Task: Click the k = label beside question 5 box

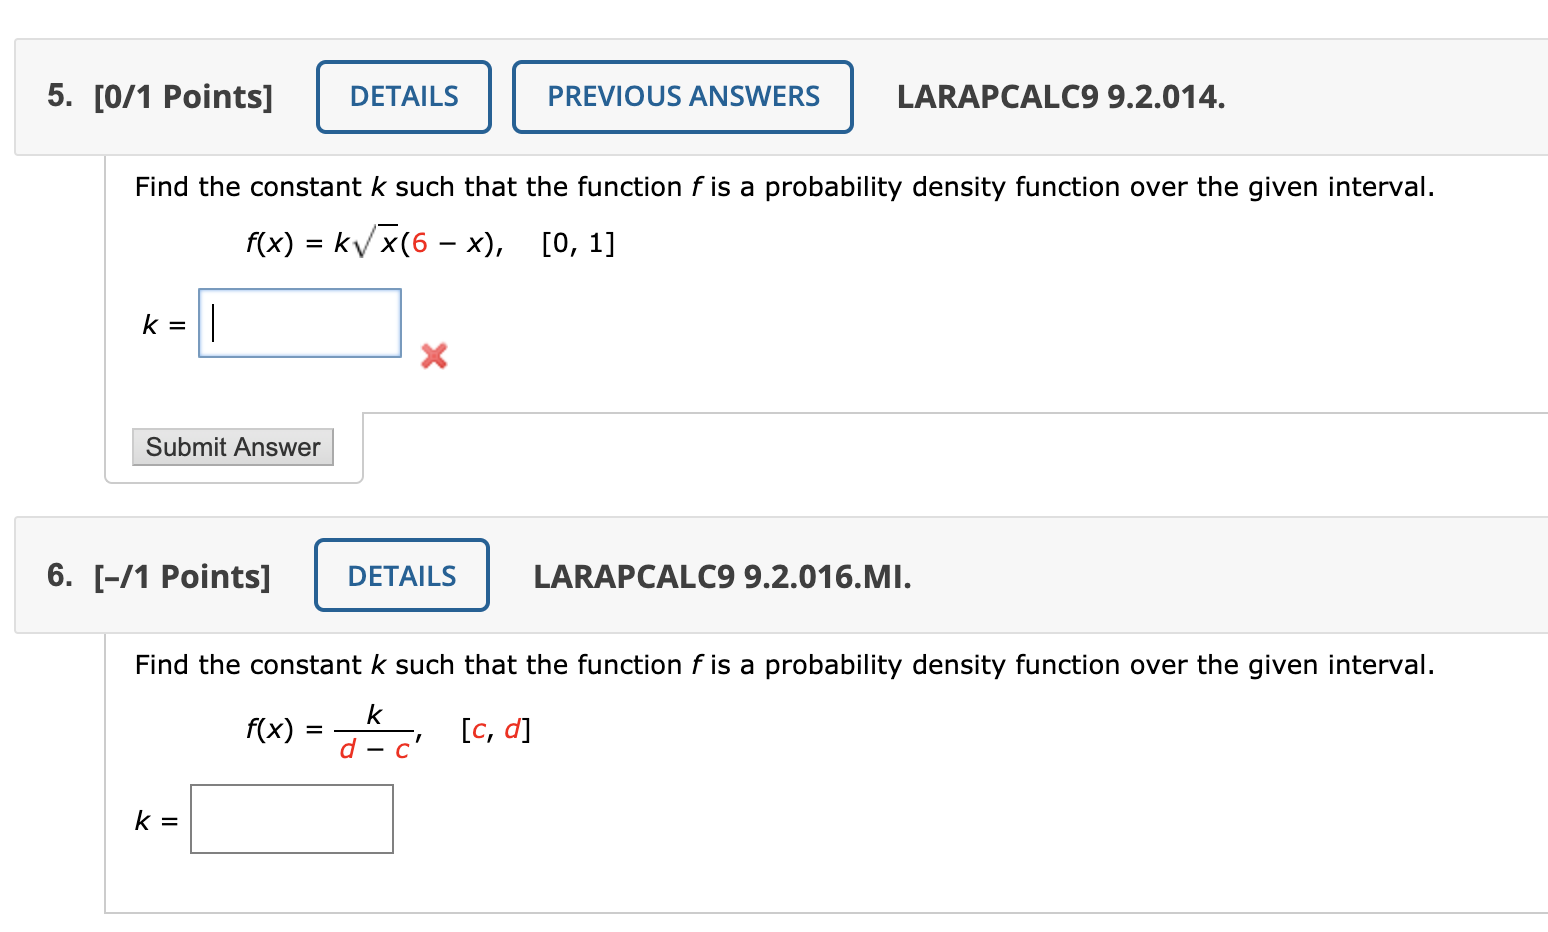Action: pyautogui.click(x=162, y=324)
